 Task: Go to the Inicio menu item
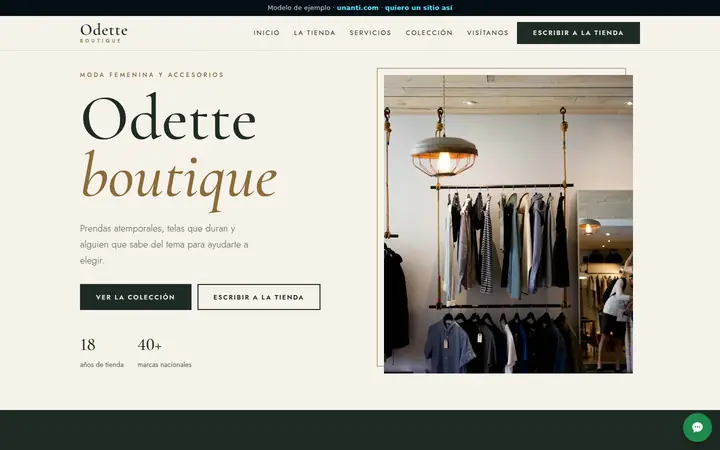266,33
